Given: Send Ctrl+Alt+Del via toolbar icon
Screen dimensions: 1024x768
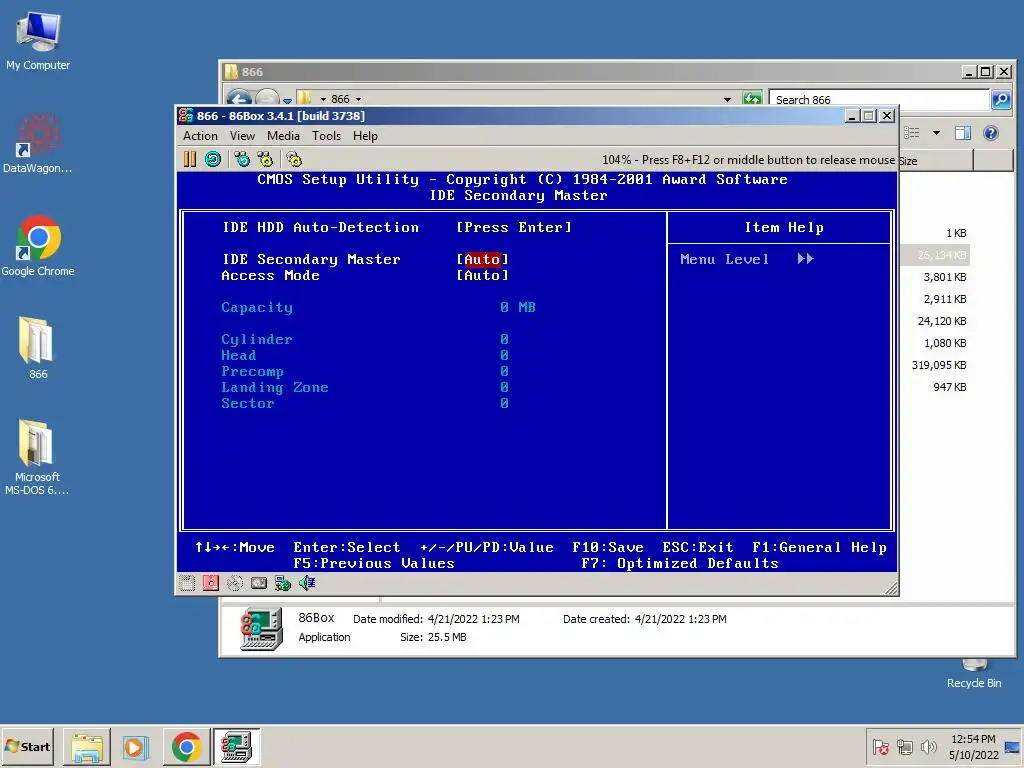Looking at the screenshot, I should [x=242, y=159].
